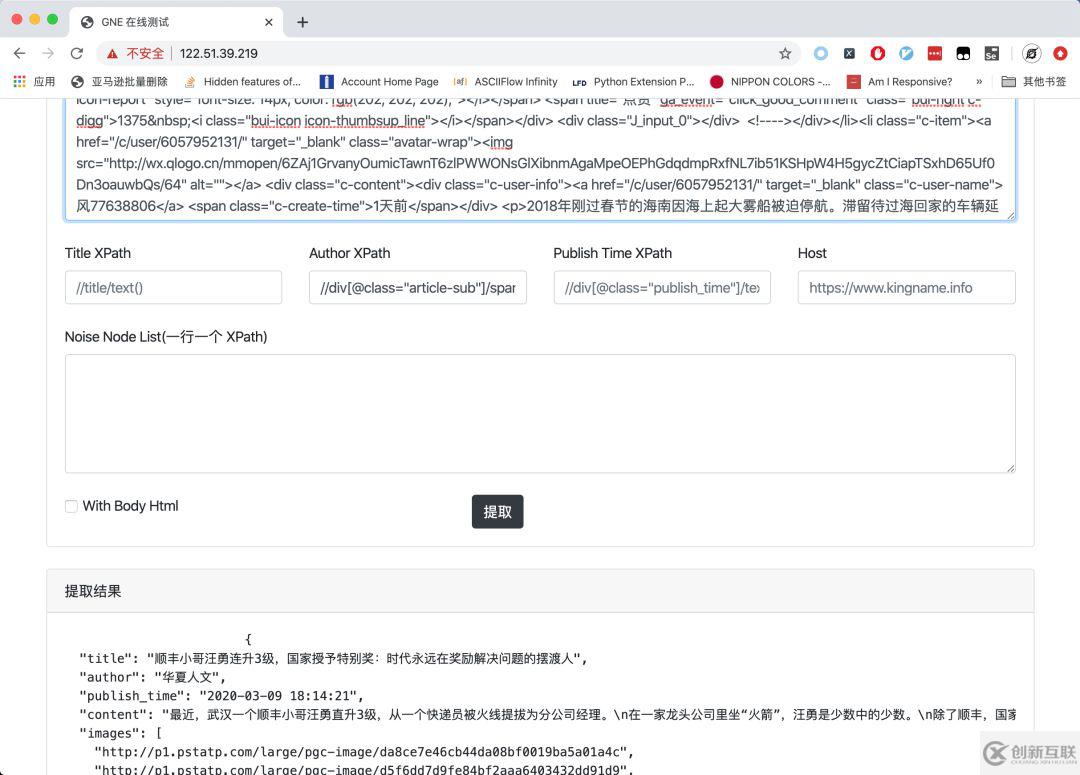The width and height of the screenshot is (1080, 775).
Task: Open the red Opera-style extension icon
Action: 878,53
